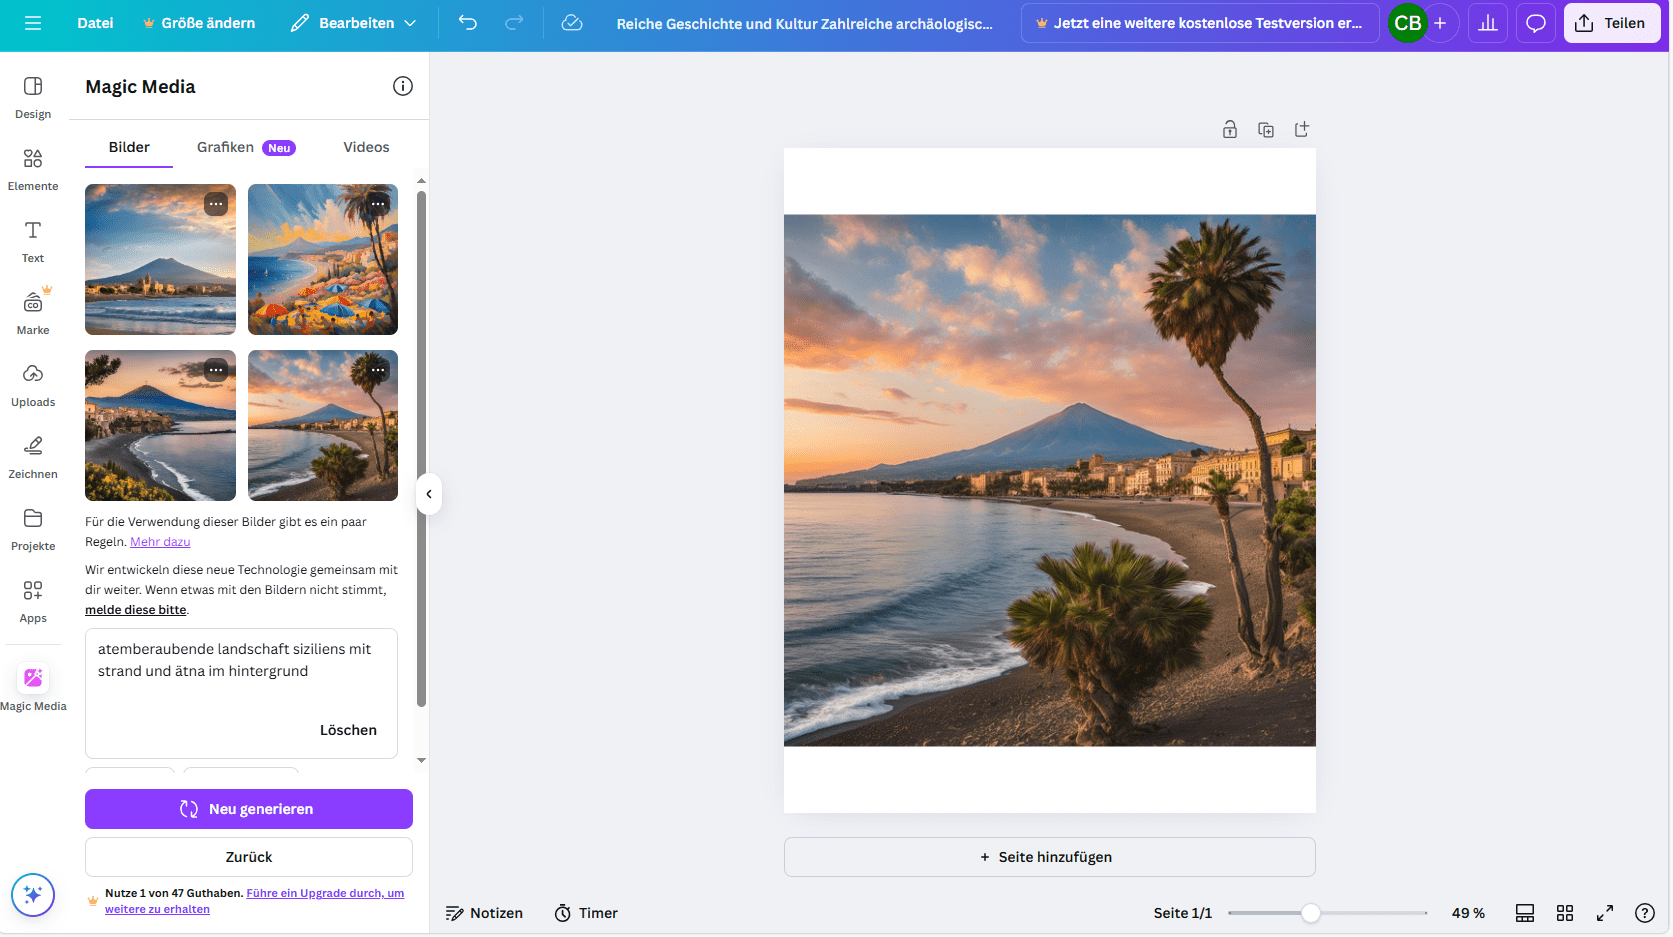Open the Elemente sidebar panel
The height and width of the screenshot is (937, 1673).
click(x=33, y=169)
